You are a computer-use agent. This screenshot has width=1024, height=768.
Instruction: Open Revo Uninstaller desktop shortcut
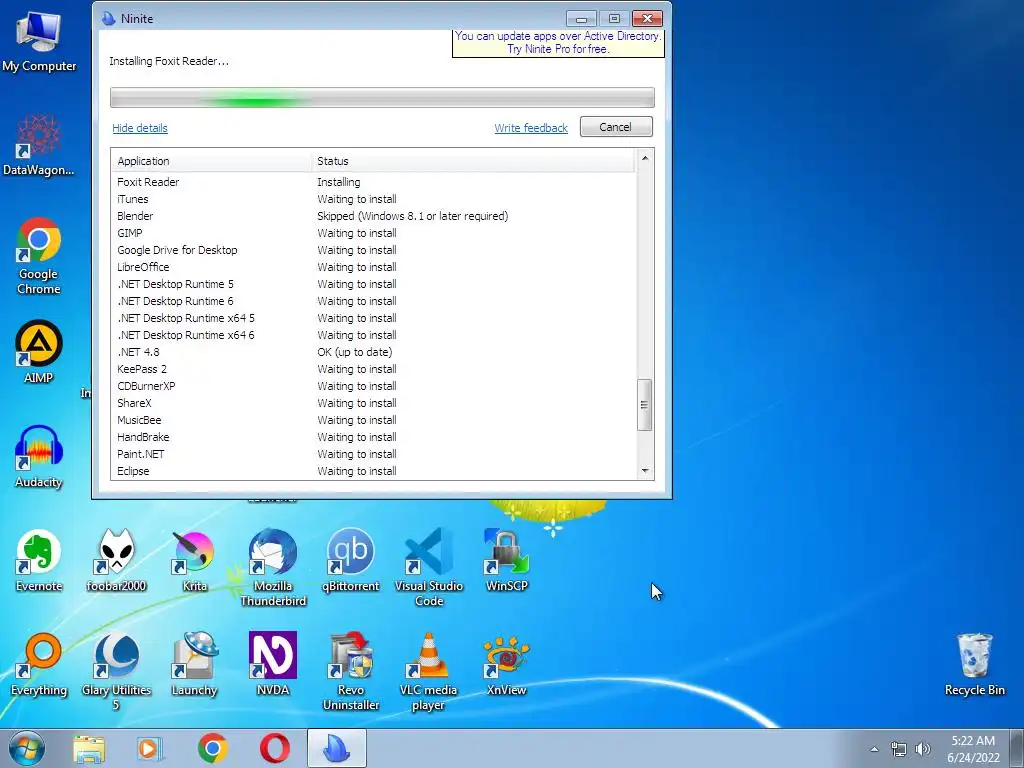point(351,671)
